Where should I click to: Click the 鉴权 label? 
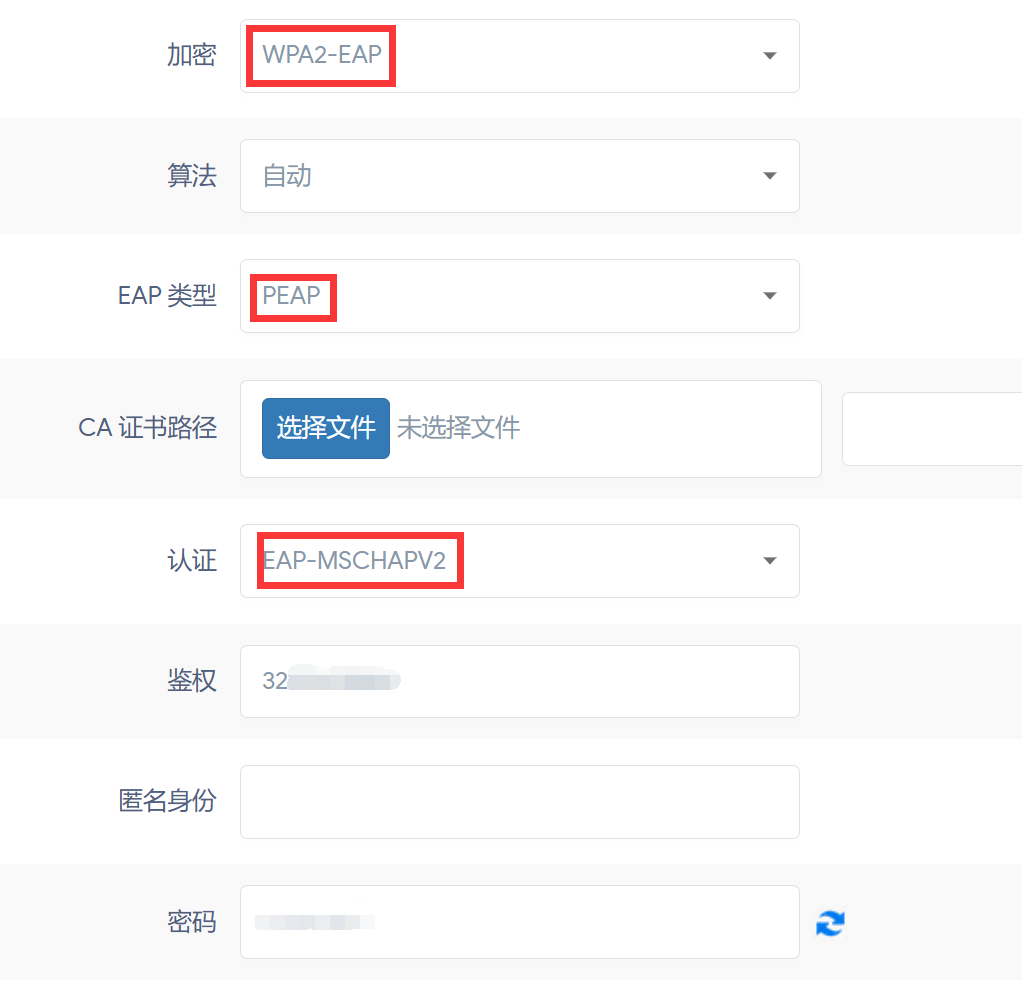pyautogui.click(x=191, y=681)
